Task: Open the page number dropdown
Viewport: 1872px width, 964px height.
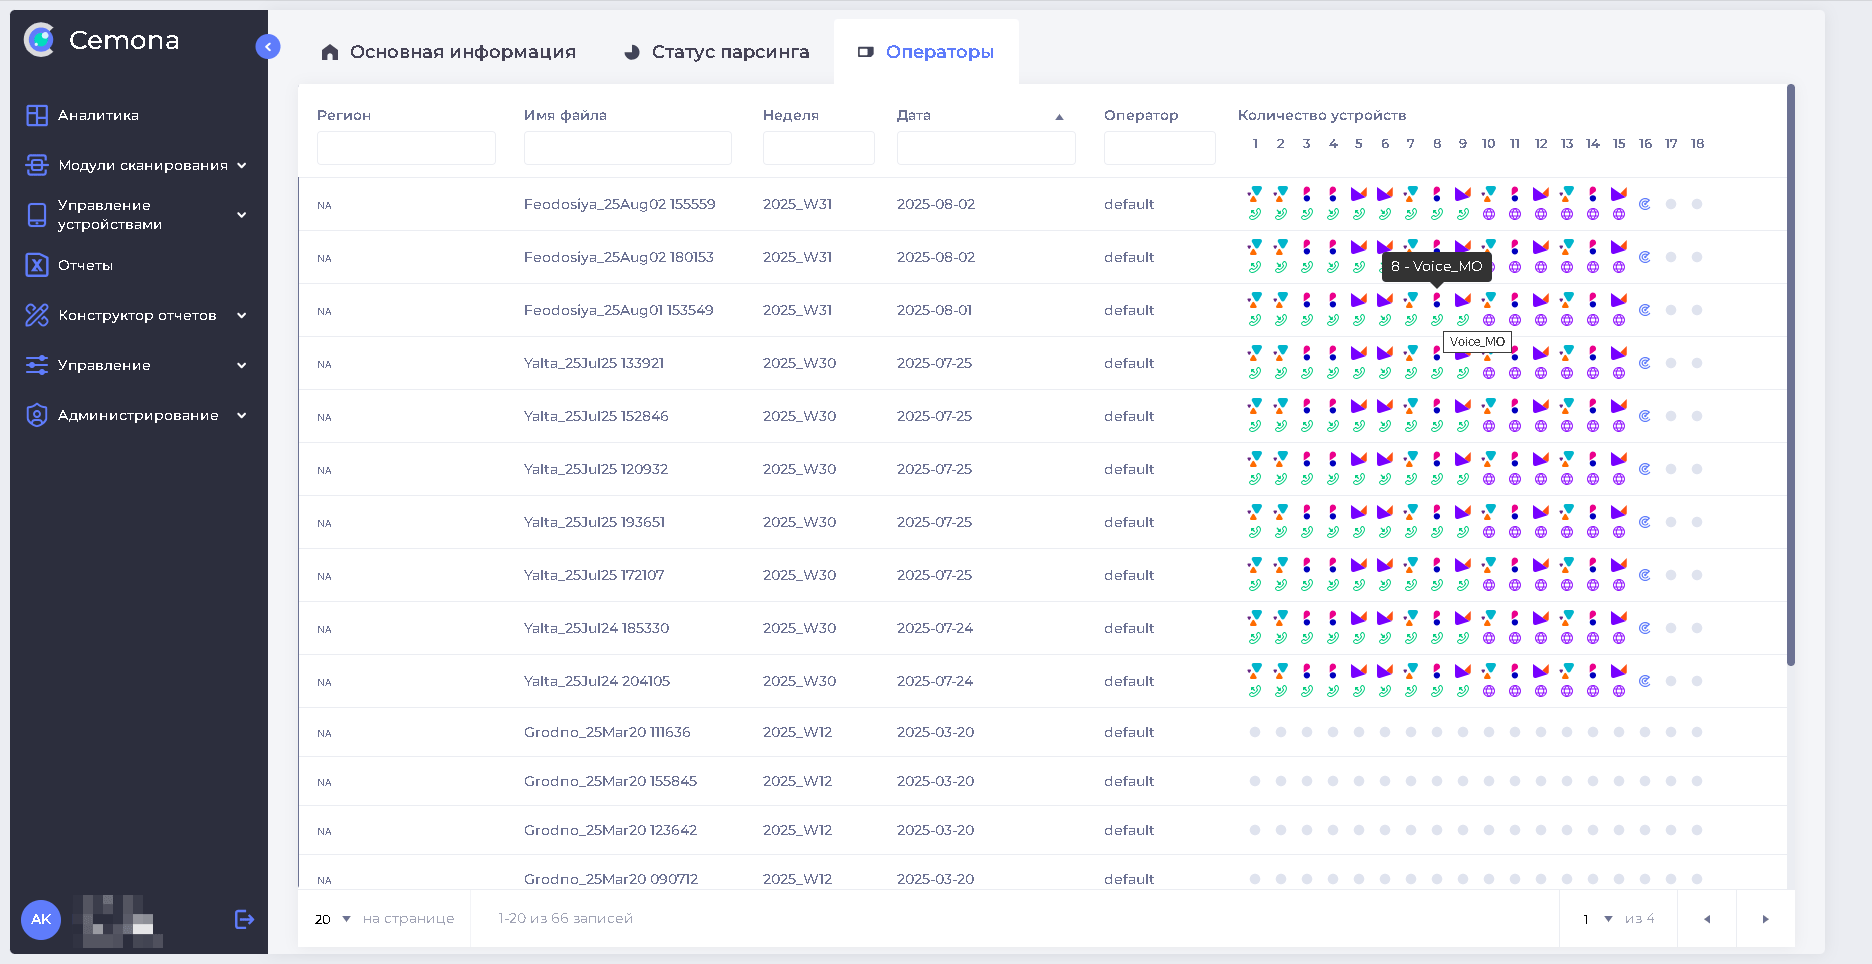Action: click(x=1597, y=919)
